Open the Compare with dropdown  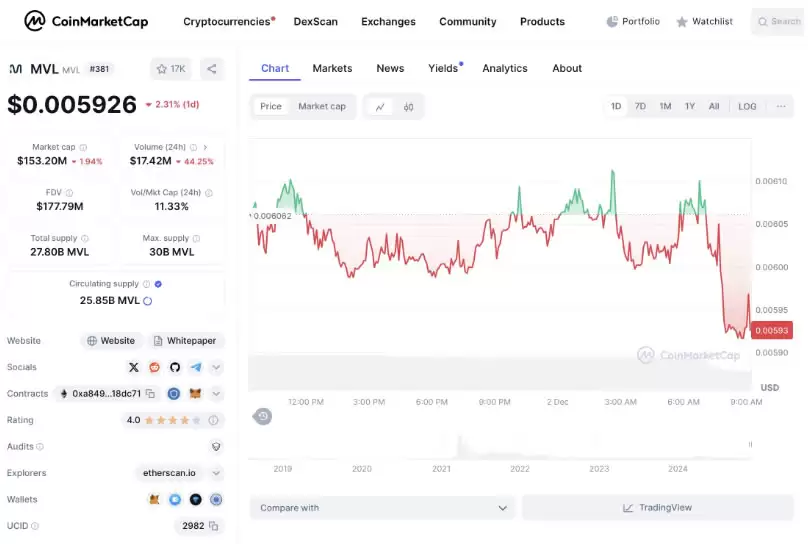click(x=382, y=508)
